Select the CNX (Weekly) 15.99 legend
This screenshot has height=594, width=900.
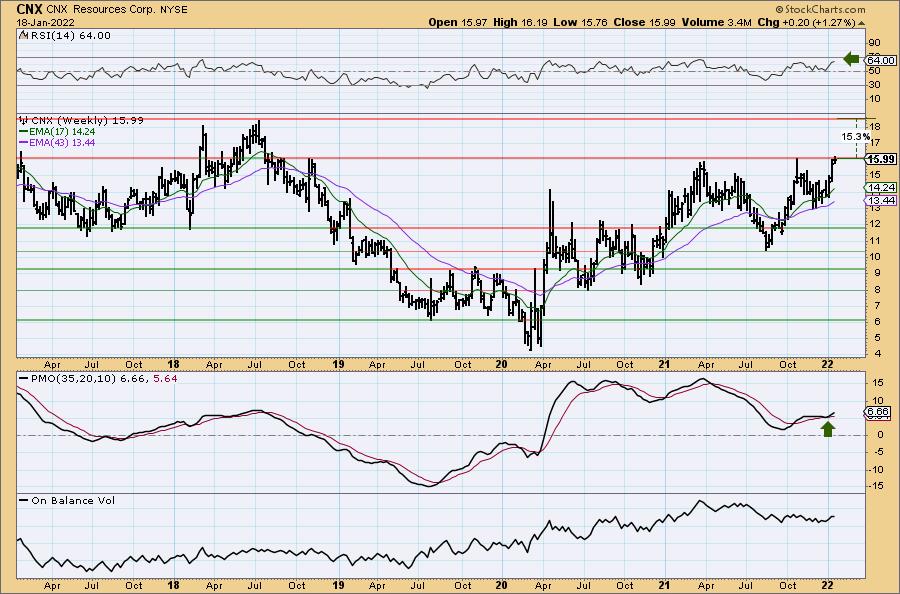[87, 121]
